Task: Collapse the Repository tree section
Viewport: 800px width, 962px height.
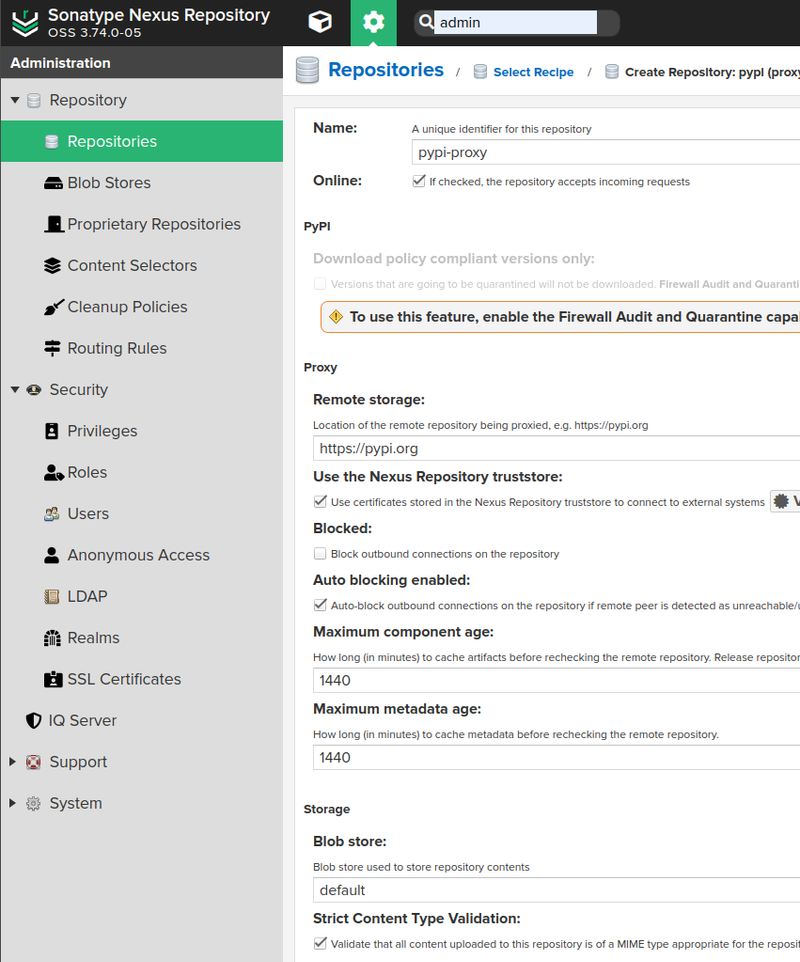Action: pos(15,100)
